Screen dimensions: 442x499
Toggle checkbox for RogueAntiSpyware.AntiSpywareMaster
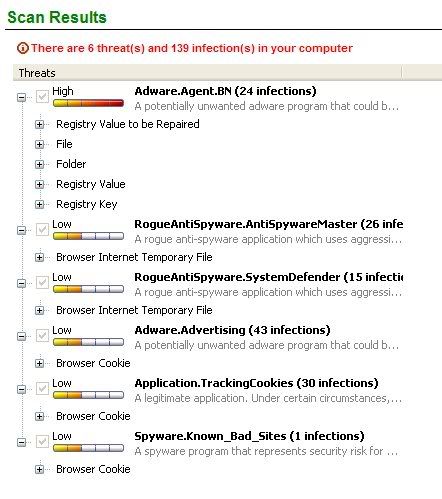42,230
